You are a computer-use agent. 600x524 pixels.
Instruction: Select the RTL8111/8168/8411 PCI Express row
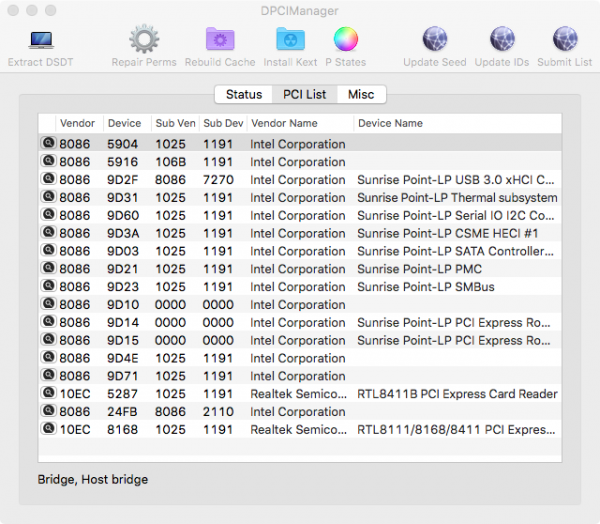point(455,430)
